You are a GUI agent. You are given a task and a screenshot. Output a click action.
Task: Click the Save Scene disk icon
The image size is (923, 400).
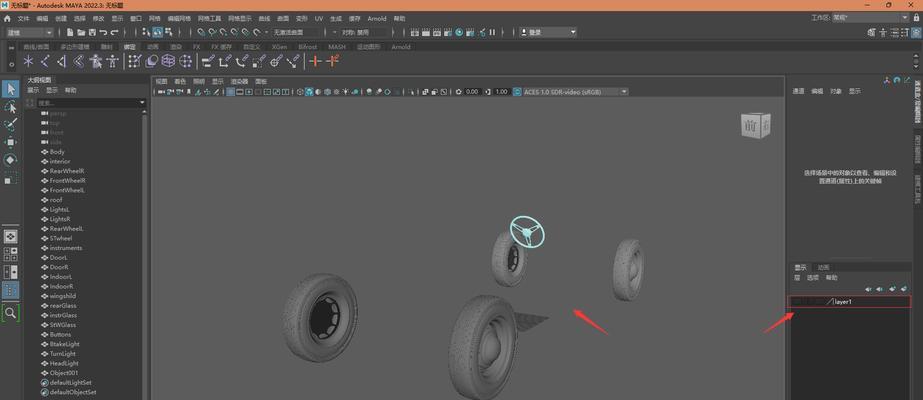tap(92, 32)
